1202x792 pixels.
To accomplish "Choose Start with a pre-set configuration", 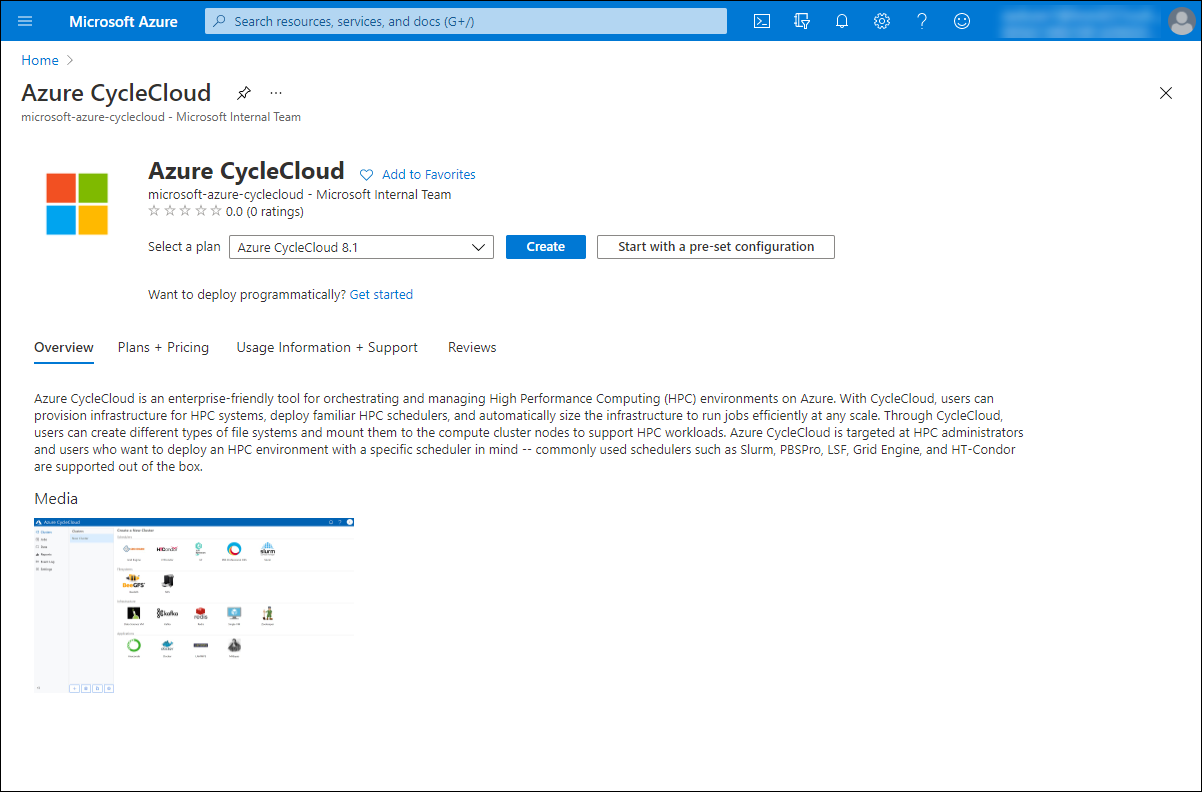I will point(715,246).
